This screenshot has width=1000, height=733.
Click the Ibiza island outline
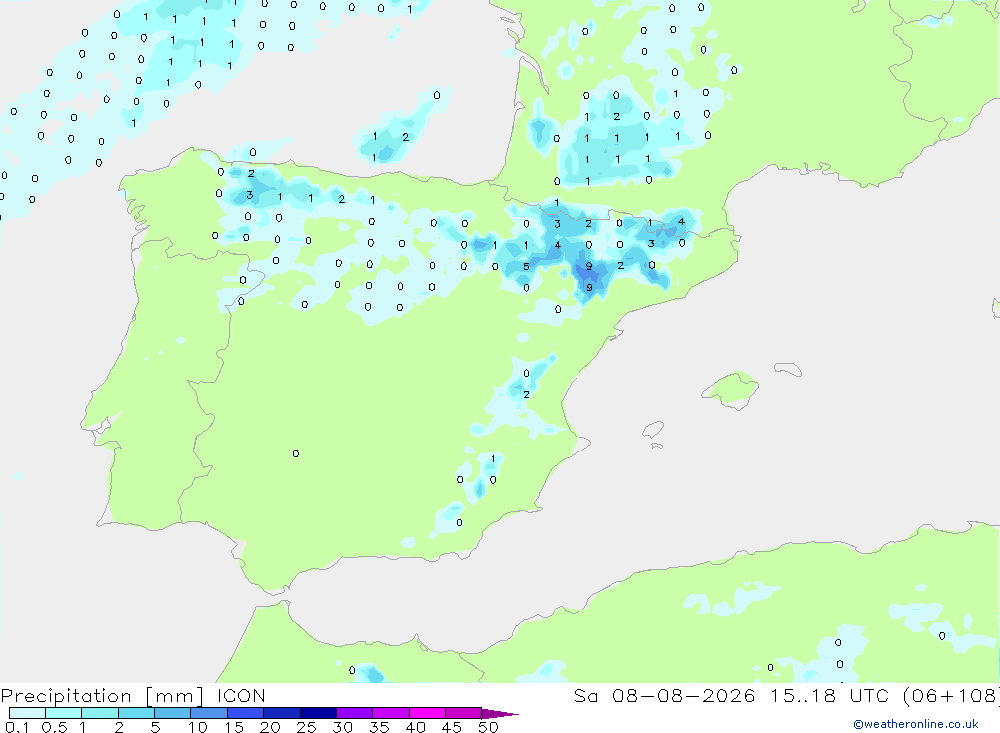(x=653, y=430)
